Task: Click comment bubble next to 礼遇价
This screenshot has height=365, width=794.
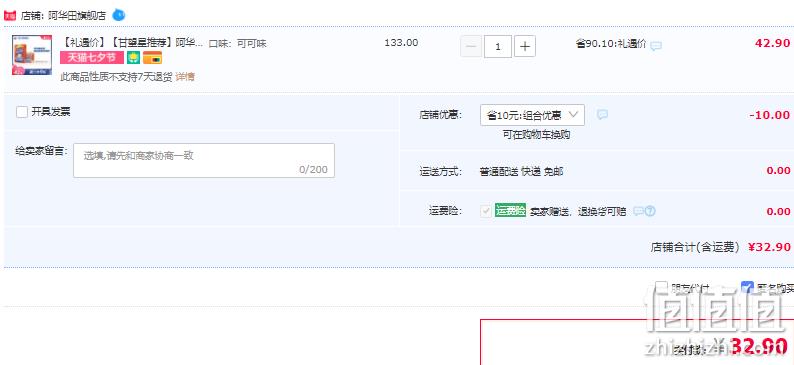Action: [656, 46]
